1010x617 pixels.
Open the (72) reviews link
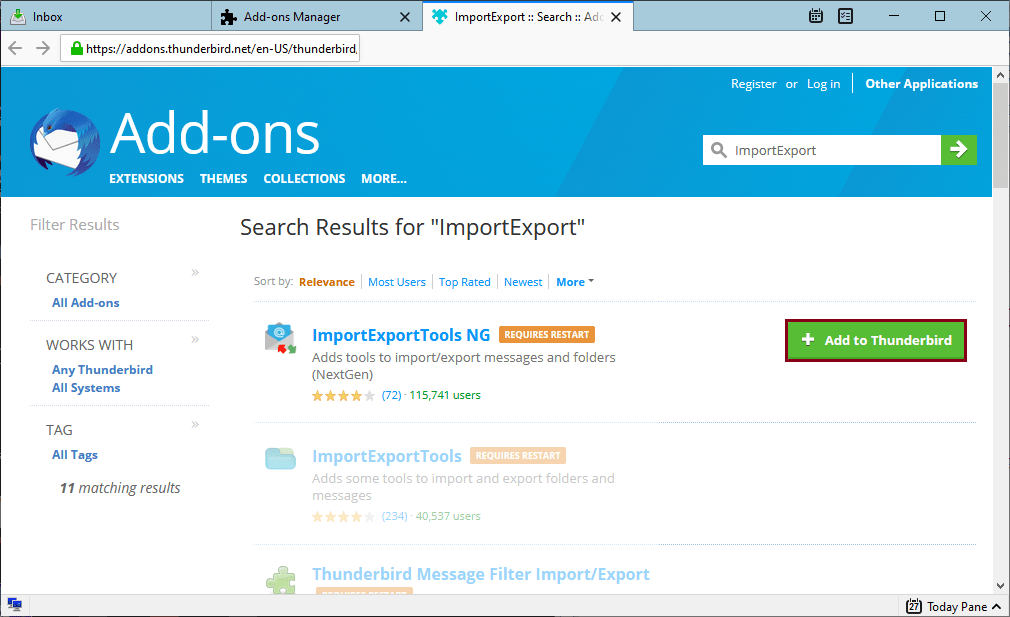click(392, 395)
